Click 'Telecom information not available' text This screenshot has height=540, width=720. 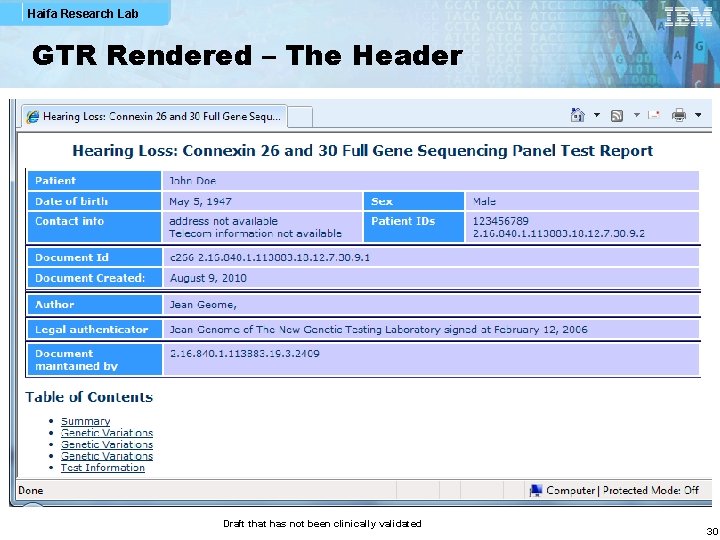(255, 233)
